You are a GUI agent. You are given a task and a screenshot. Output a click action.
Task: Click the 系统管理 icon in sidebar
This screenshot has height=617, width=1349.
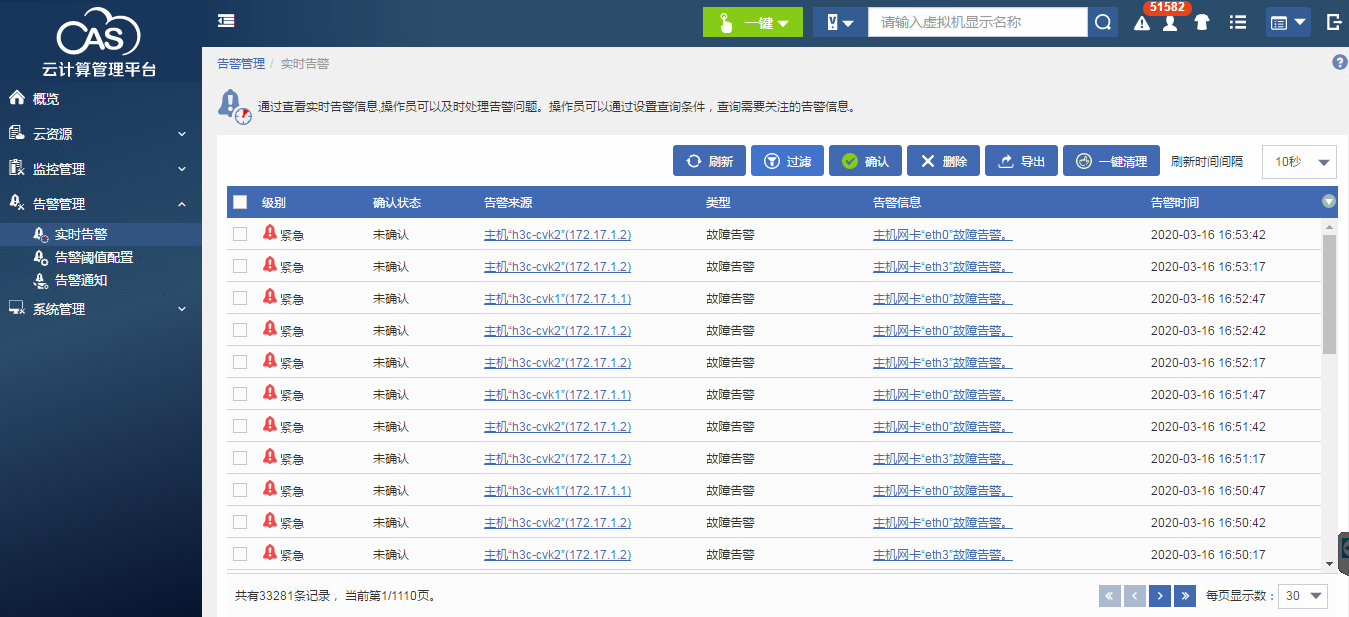(x=17, y=309)
